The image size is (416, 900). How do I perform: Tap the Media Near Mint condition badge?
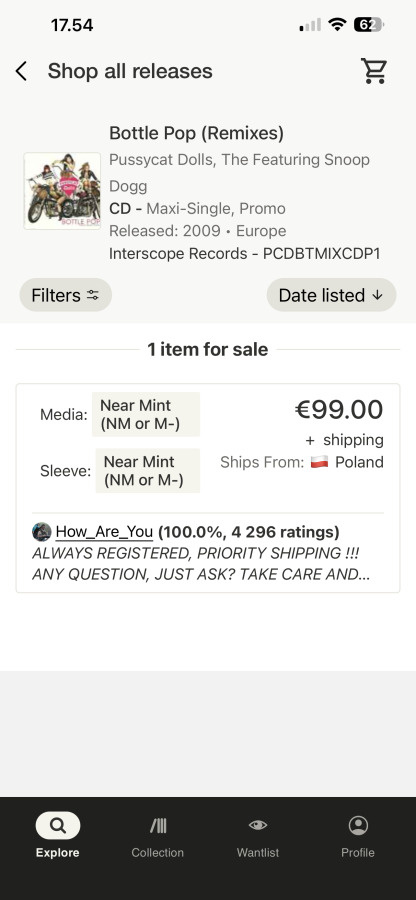pyautogui.click(x=146, y=414)
